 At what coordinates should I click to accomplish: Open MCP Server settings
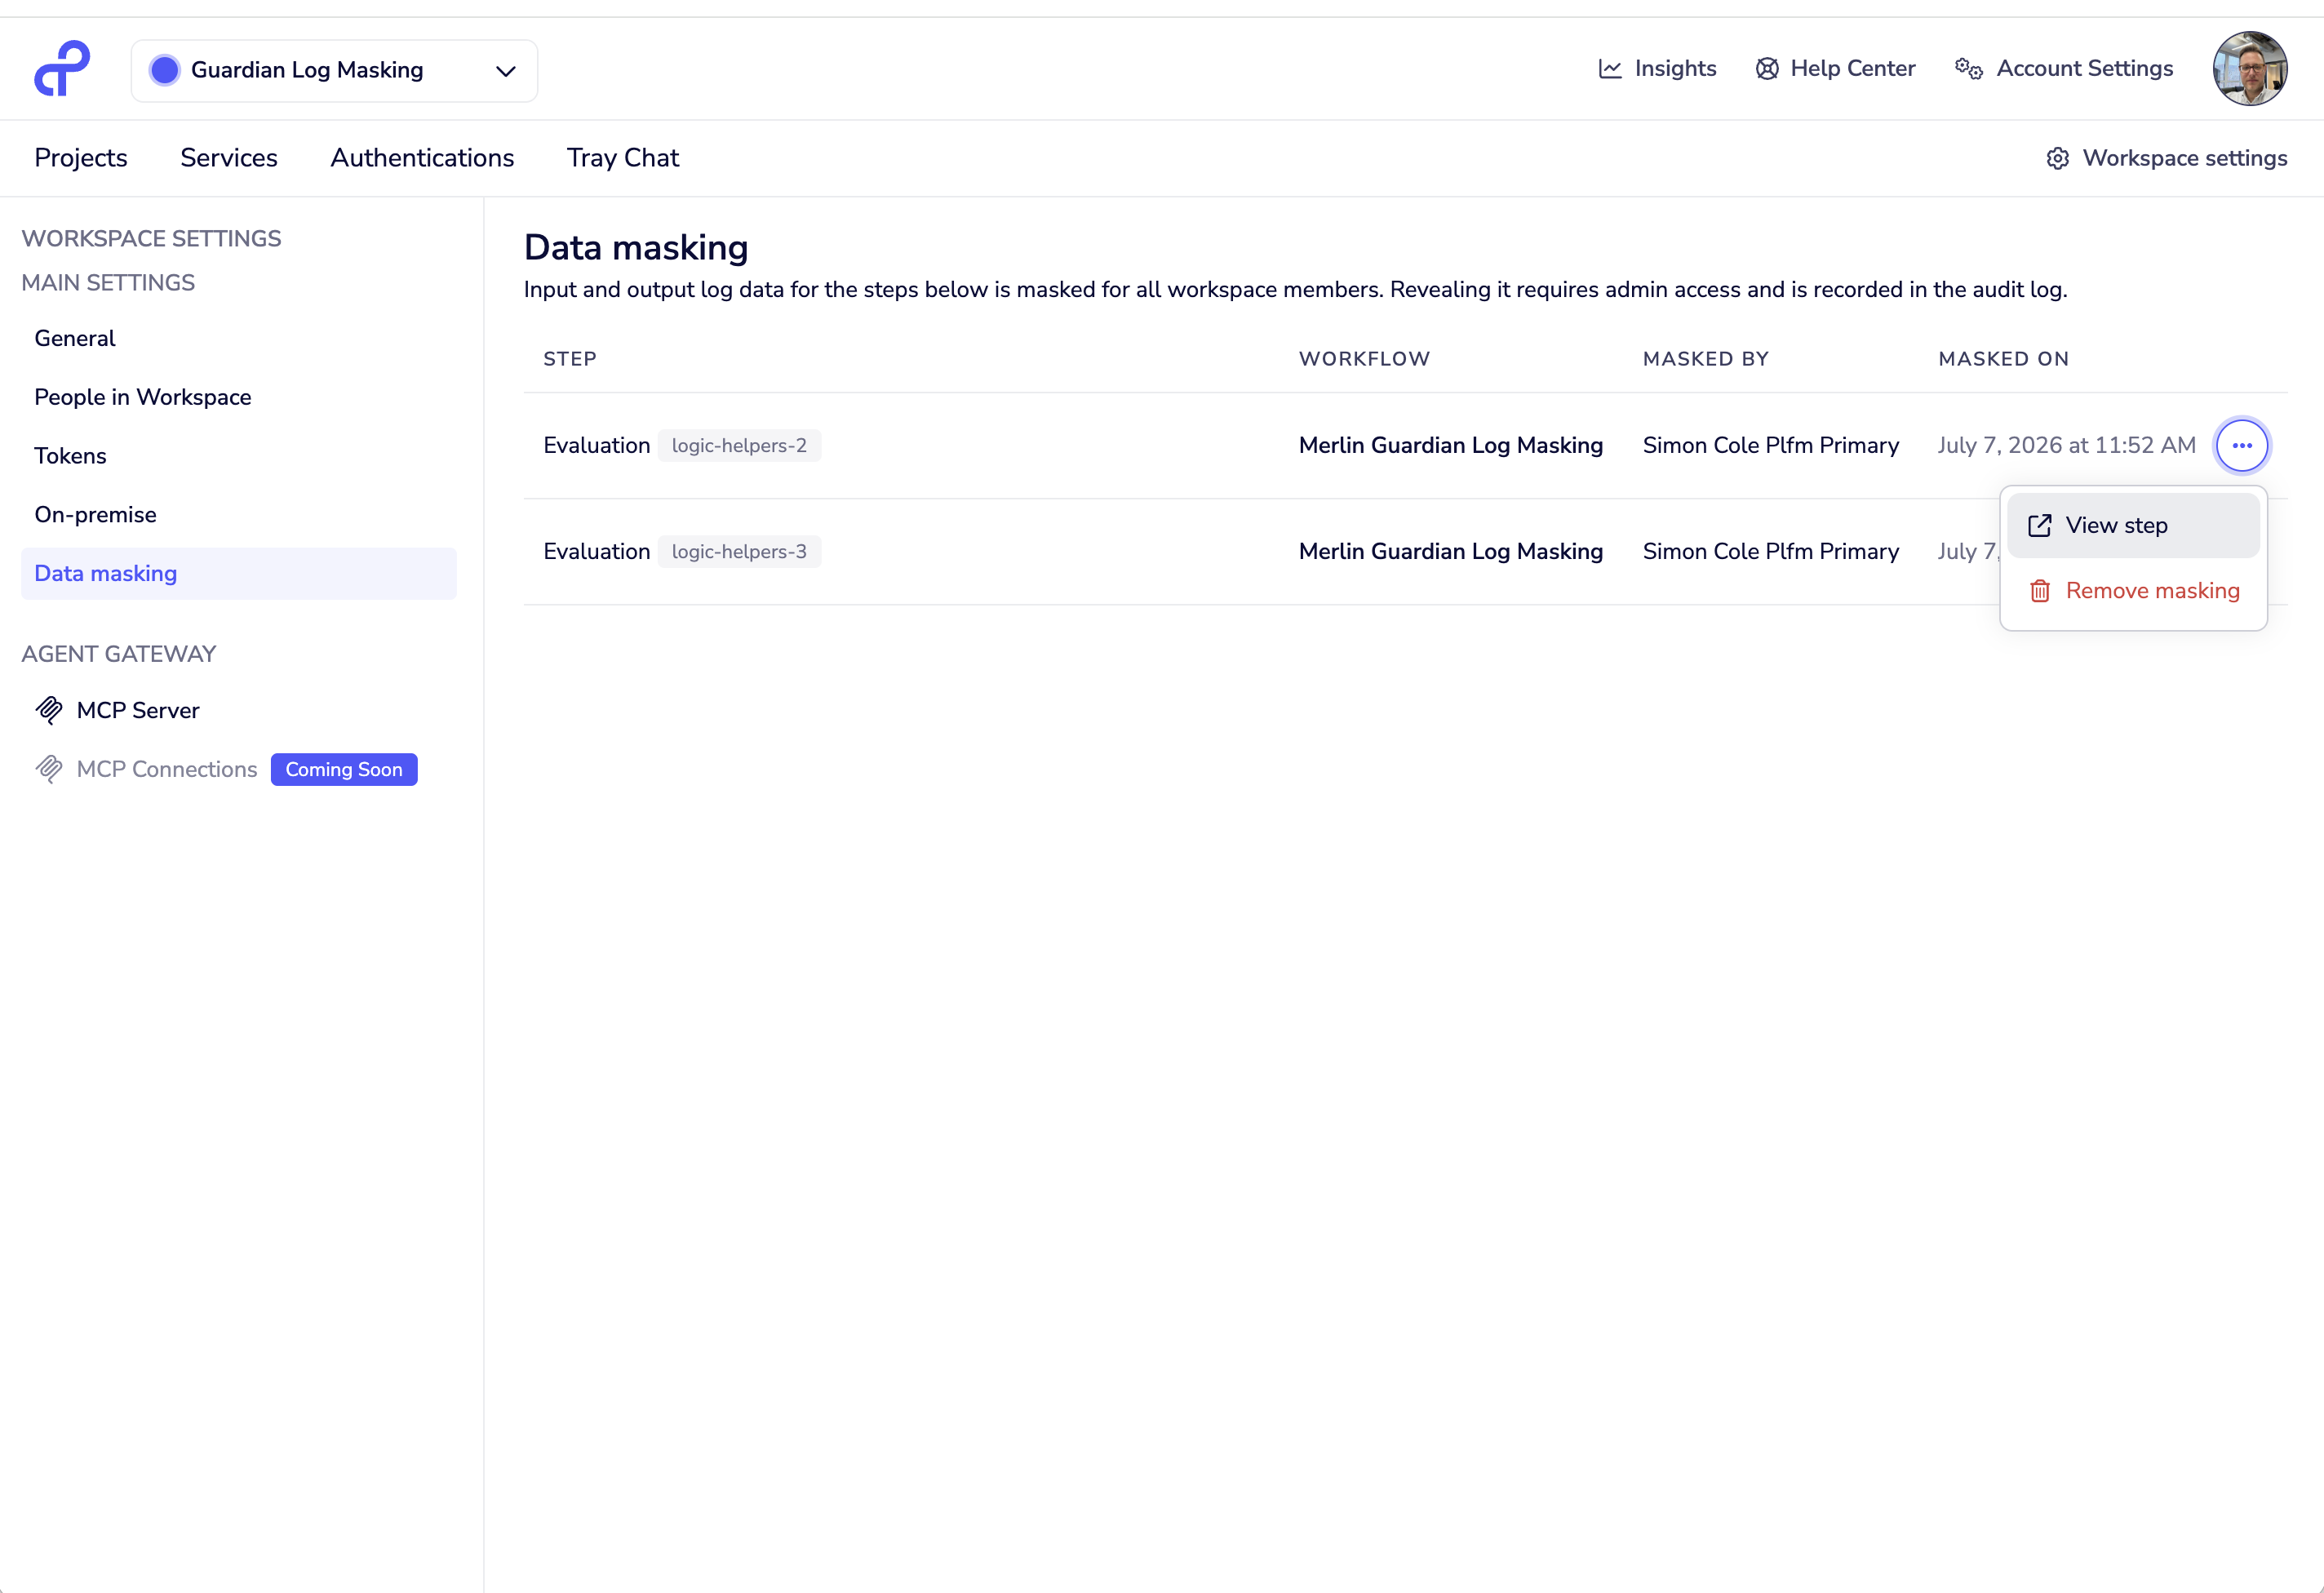pos(238,710)
